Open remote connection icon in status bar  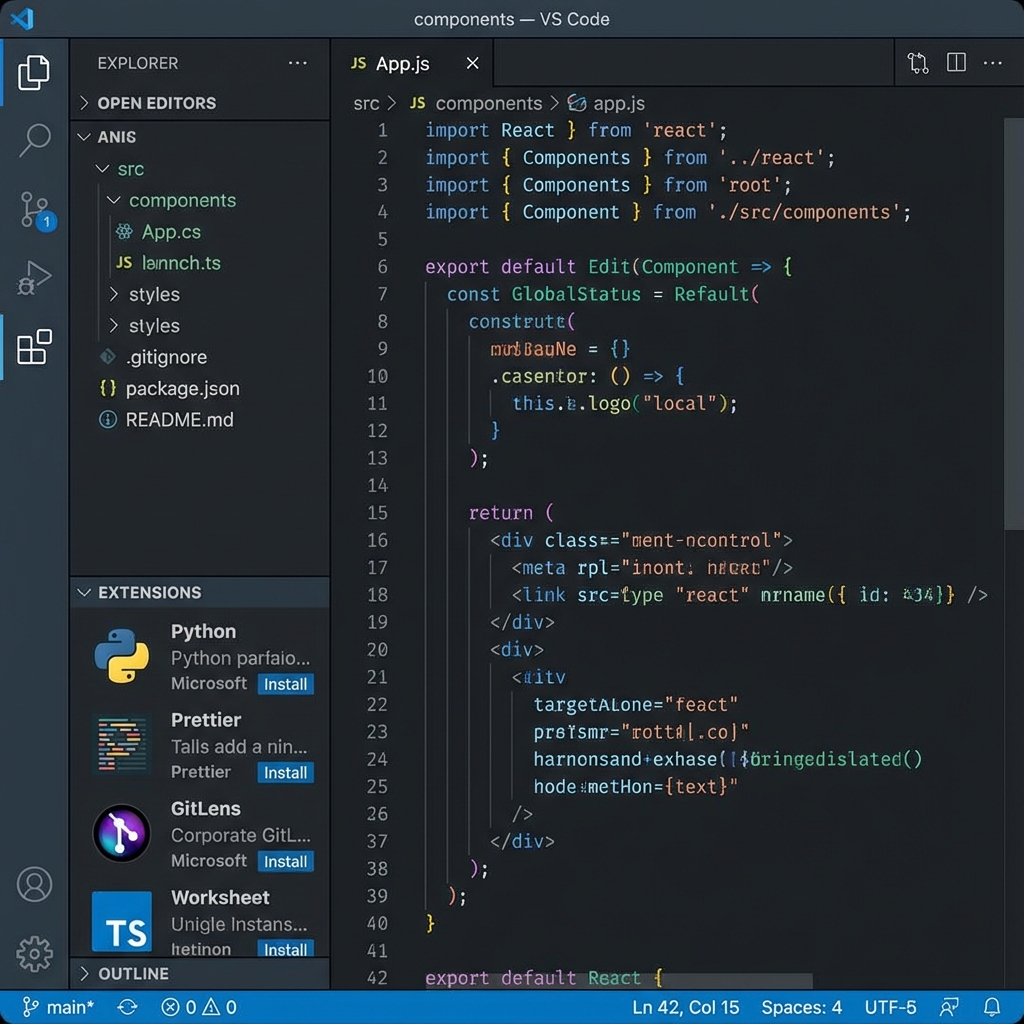pyautogui.click(x=949, y=1007)
